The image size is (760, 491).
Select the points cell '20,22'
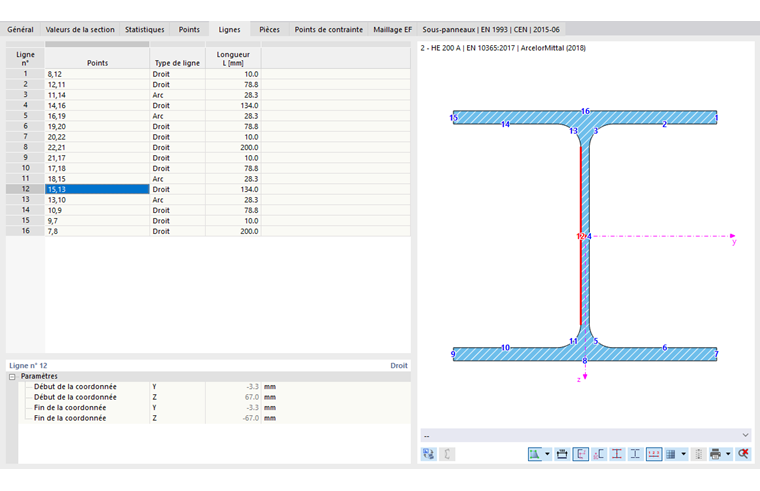(97, 137)
